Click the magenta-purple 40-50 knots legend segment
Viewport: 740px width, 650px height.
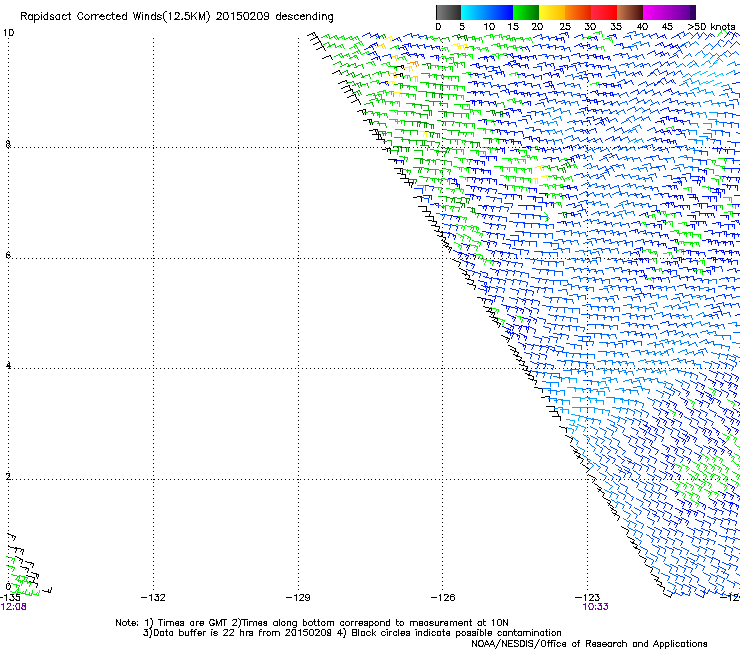coord(669,12)
